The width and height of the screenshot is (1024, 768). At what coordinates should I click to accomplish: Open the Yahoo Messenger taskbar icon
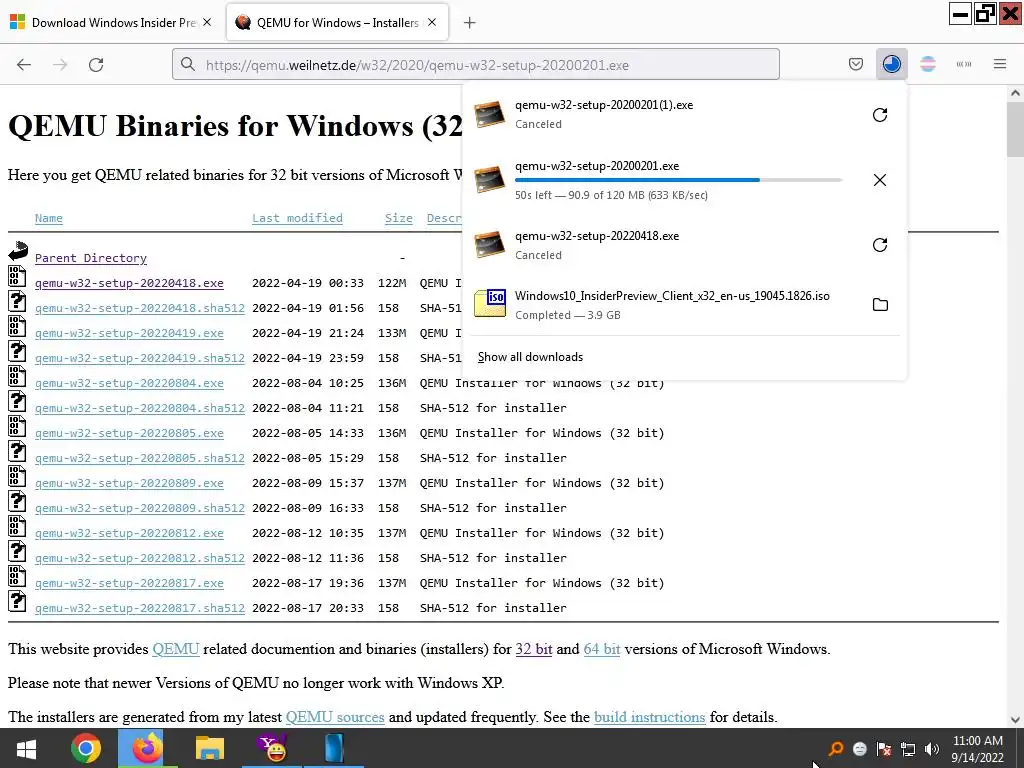pyautogui.click(x=272, y=748)
